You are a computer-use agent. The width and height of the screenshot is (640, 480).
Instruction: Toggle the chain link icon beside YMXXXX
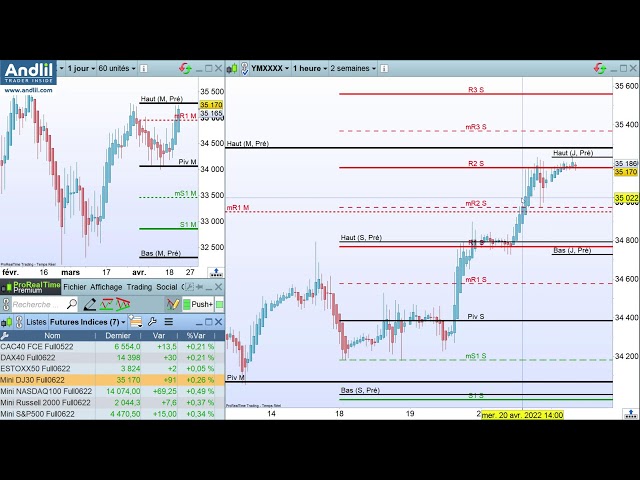coord(244,68)
